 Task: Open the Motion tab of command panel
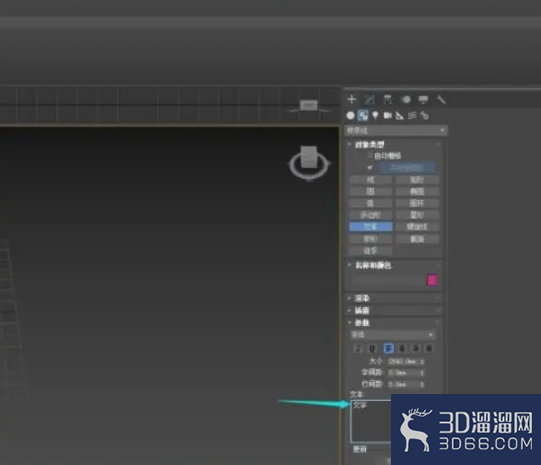[406, 100]
